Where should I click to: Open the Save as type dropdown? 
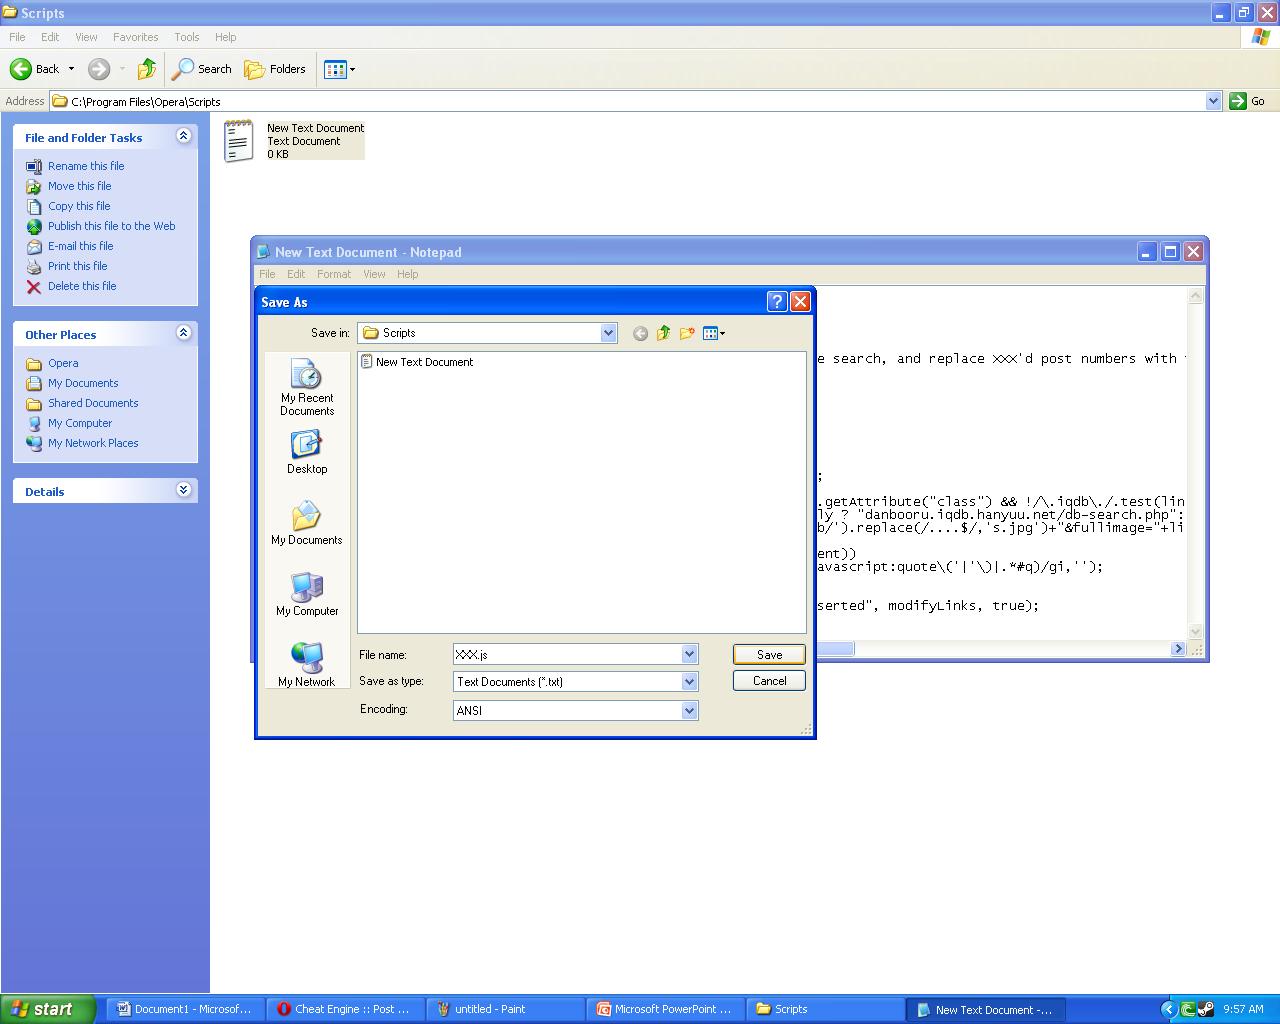tap(689, 681)
